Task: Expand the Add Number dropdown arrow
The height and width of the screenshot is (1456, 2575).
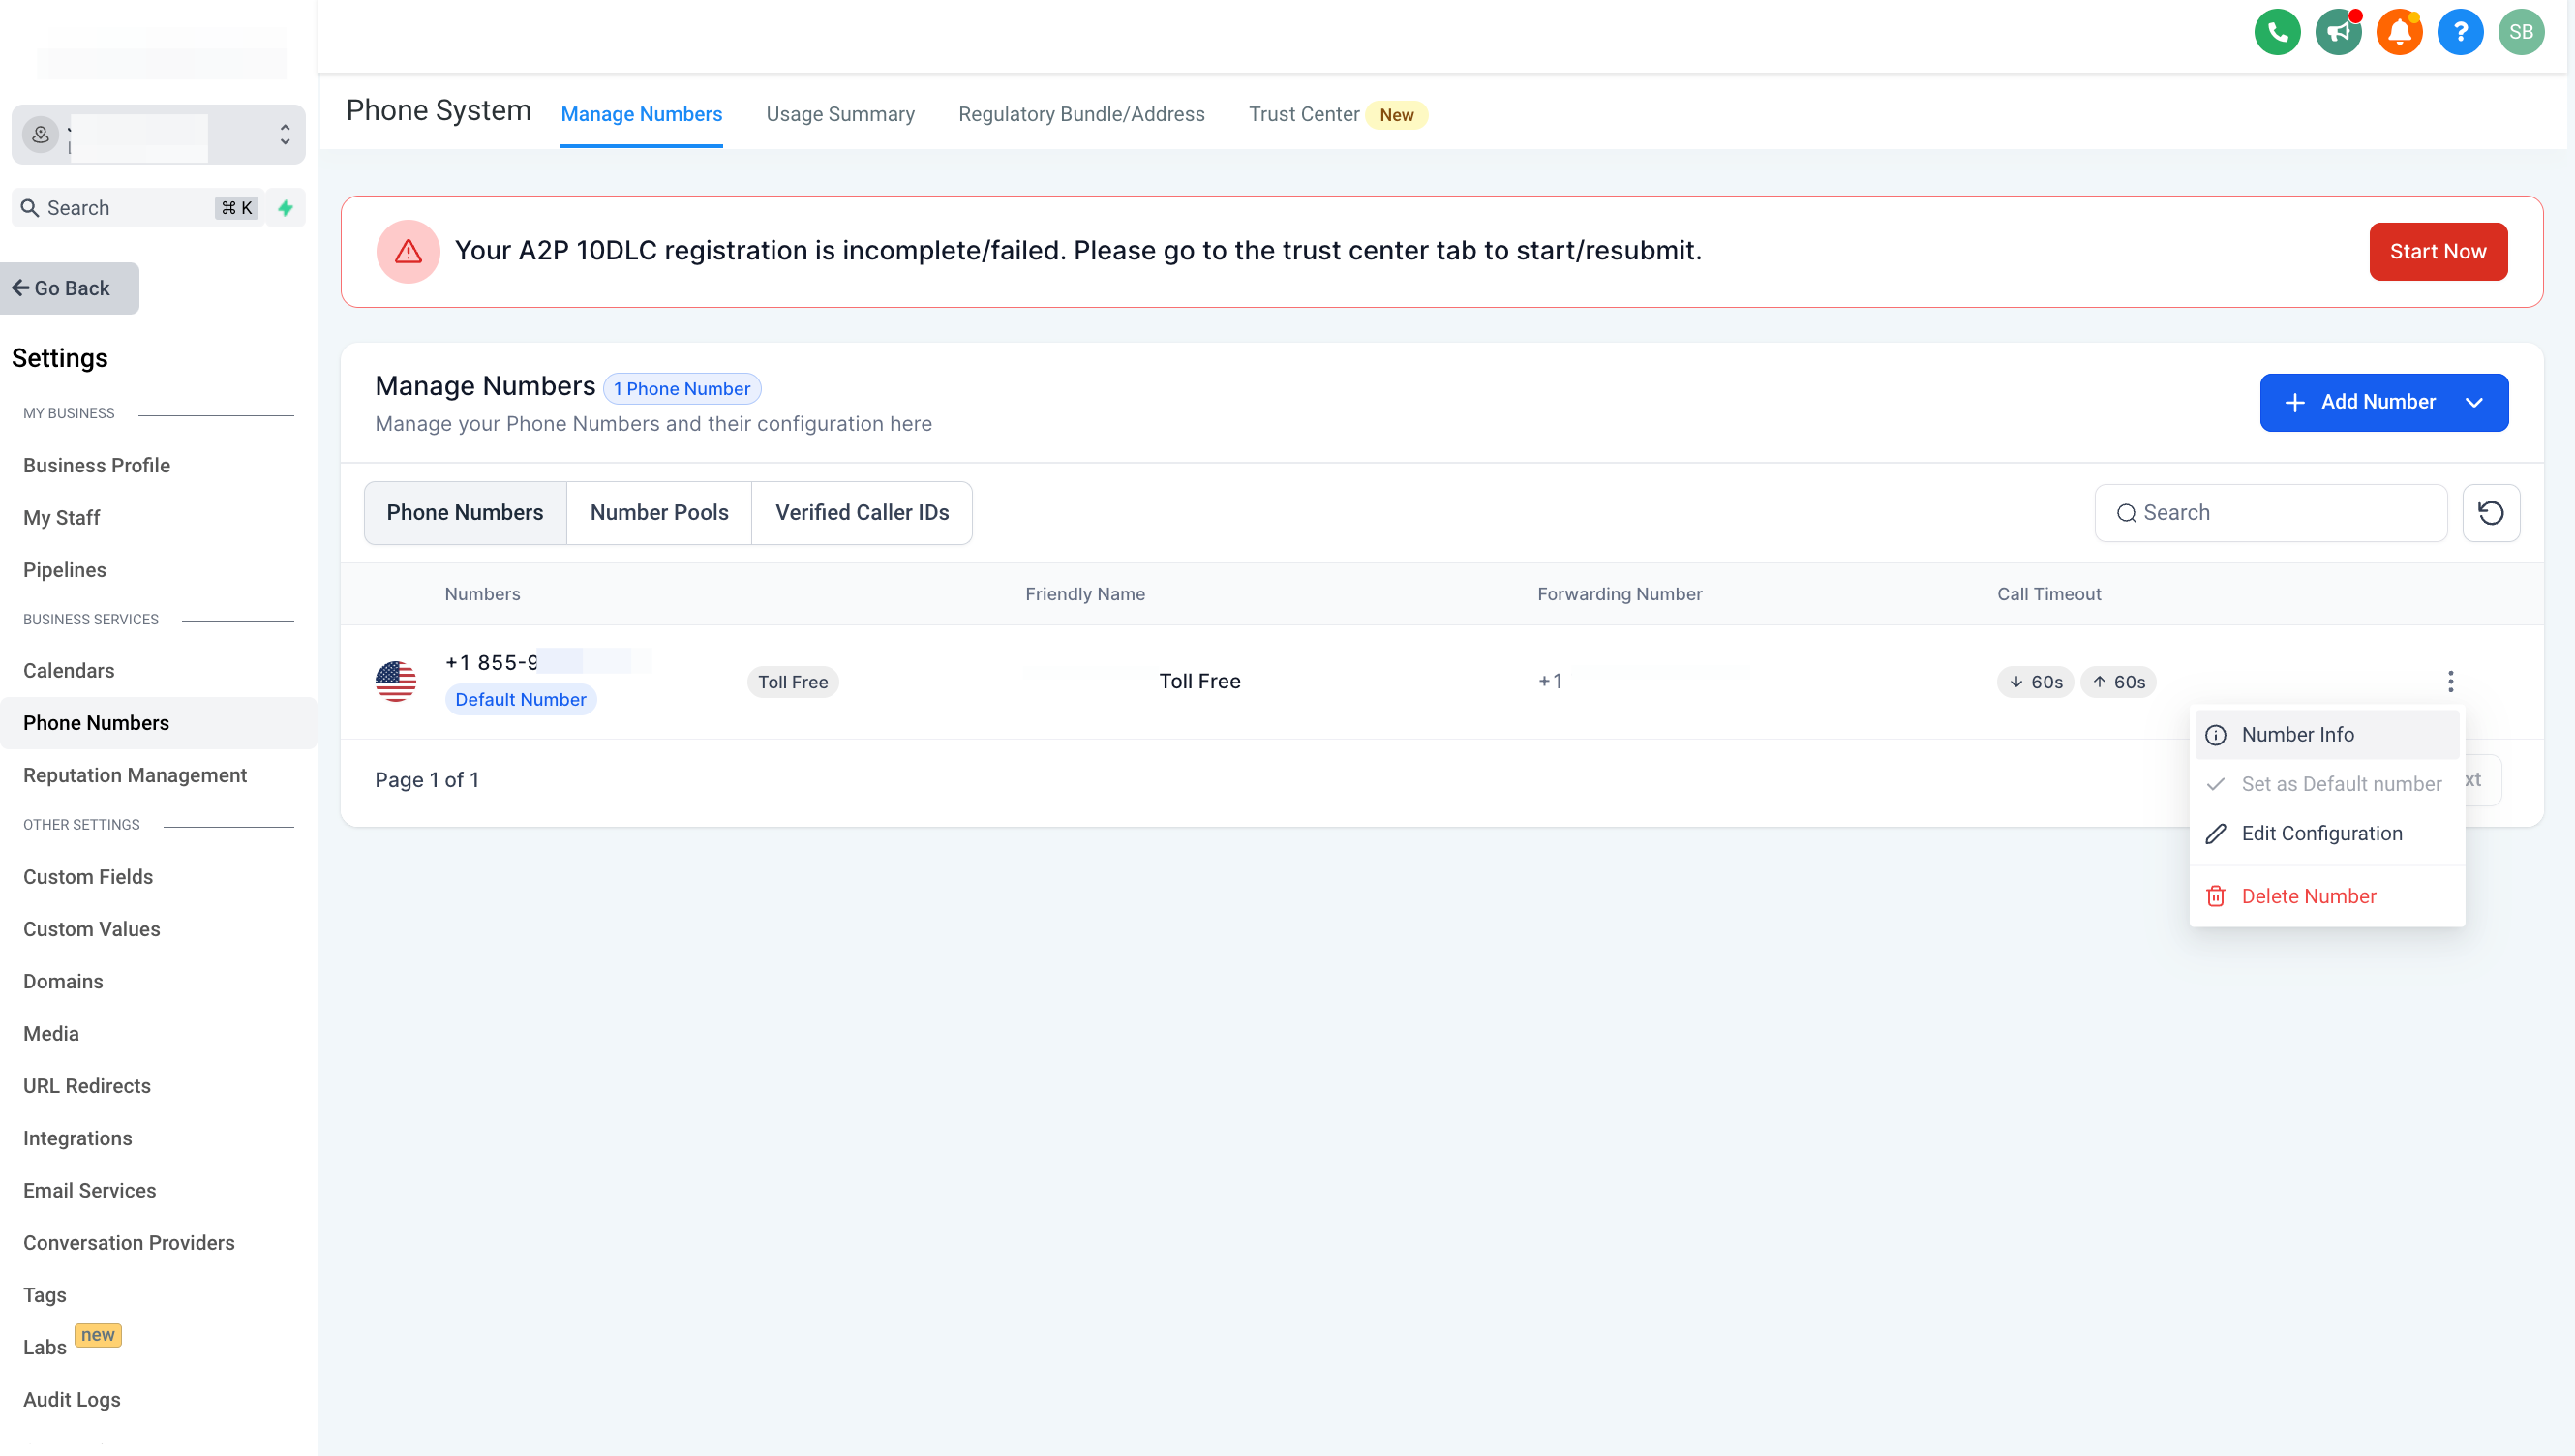Action: click(x=2473, y=403)
